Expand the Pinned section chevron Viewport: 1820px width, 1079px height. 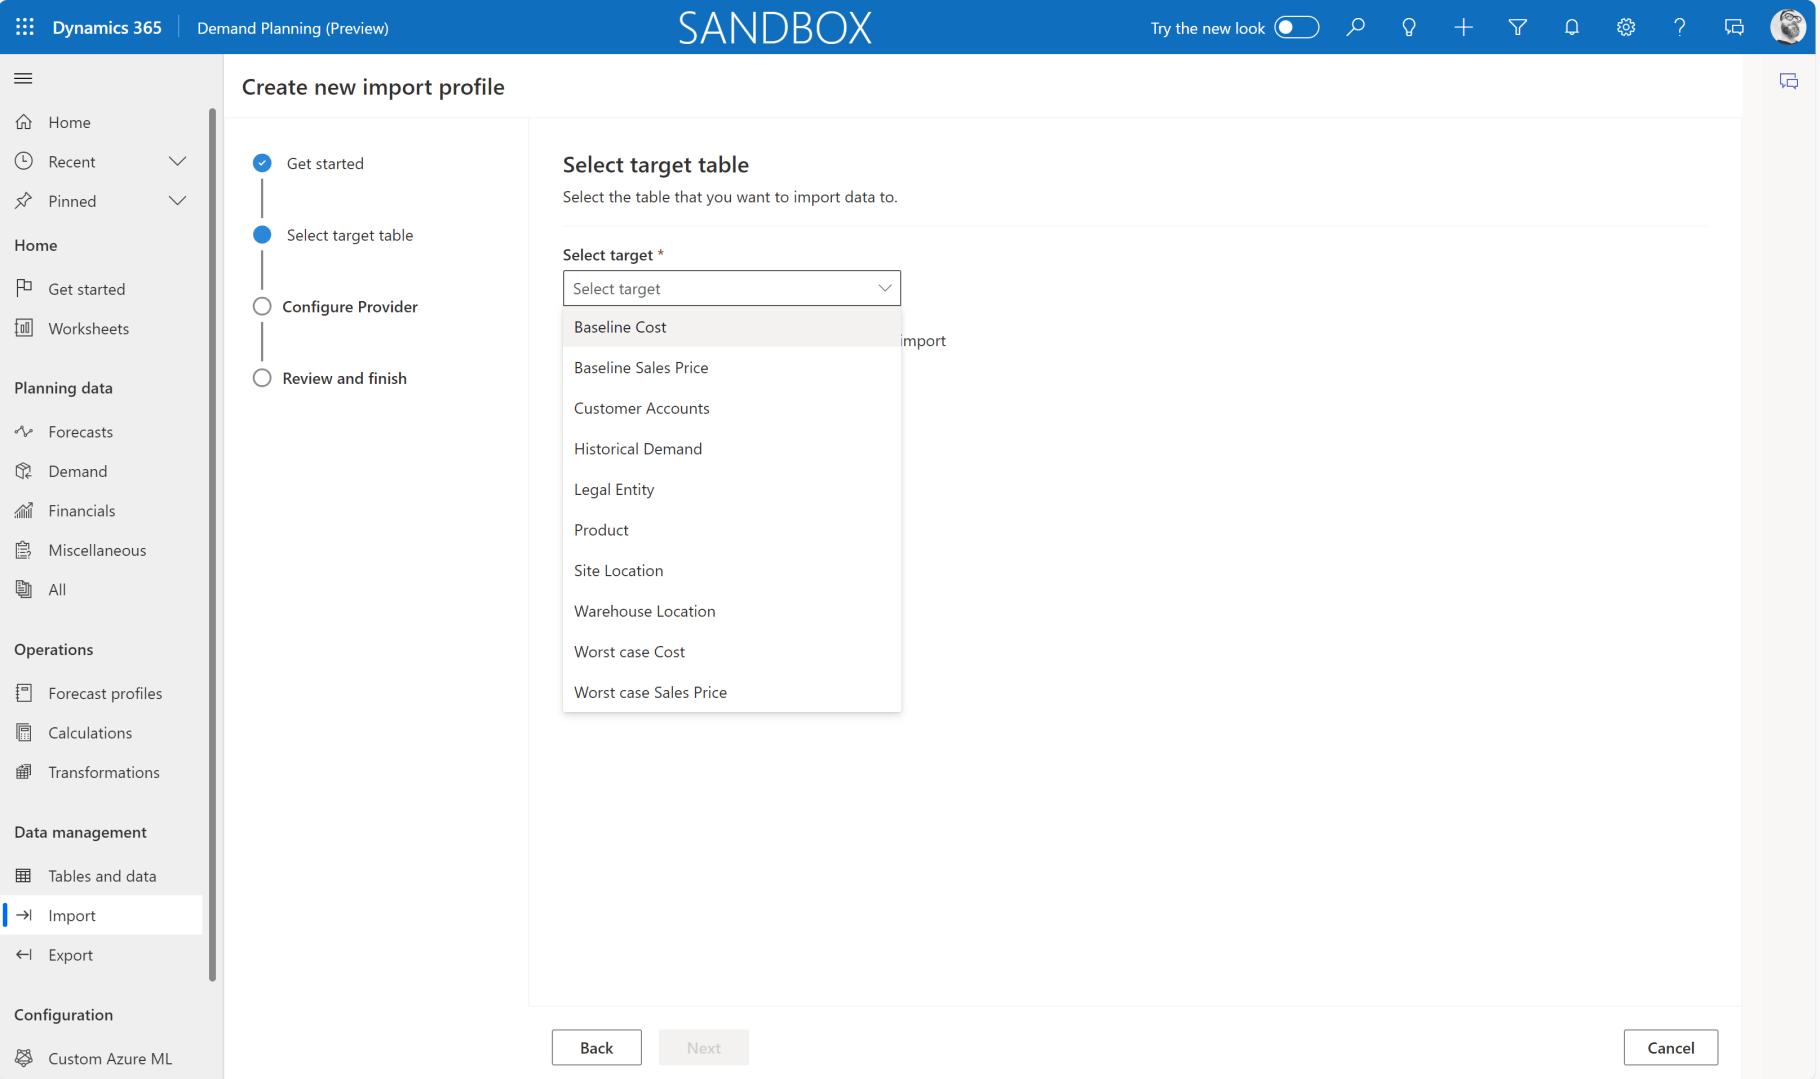(x=177, y=201)
